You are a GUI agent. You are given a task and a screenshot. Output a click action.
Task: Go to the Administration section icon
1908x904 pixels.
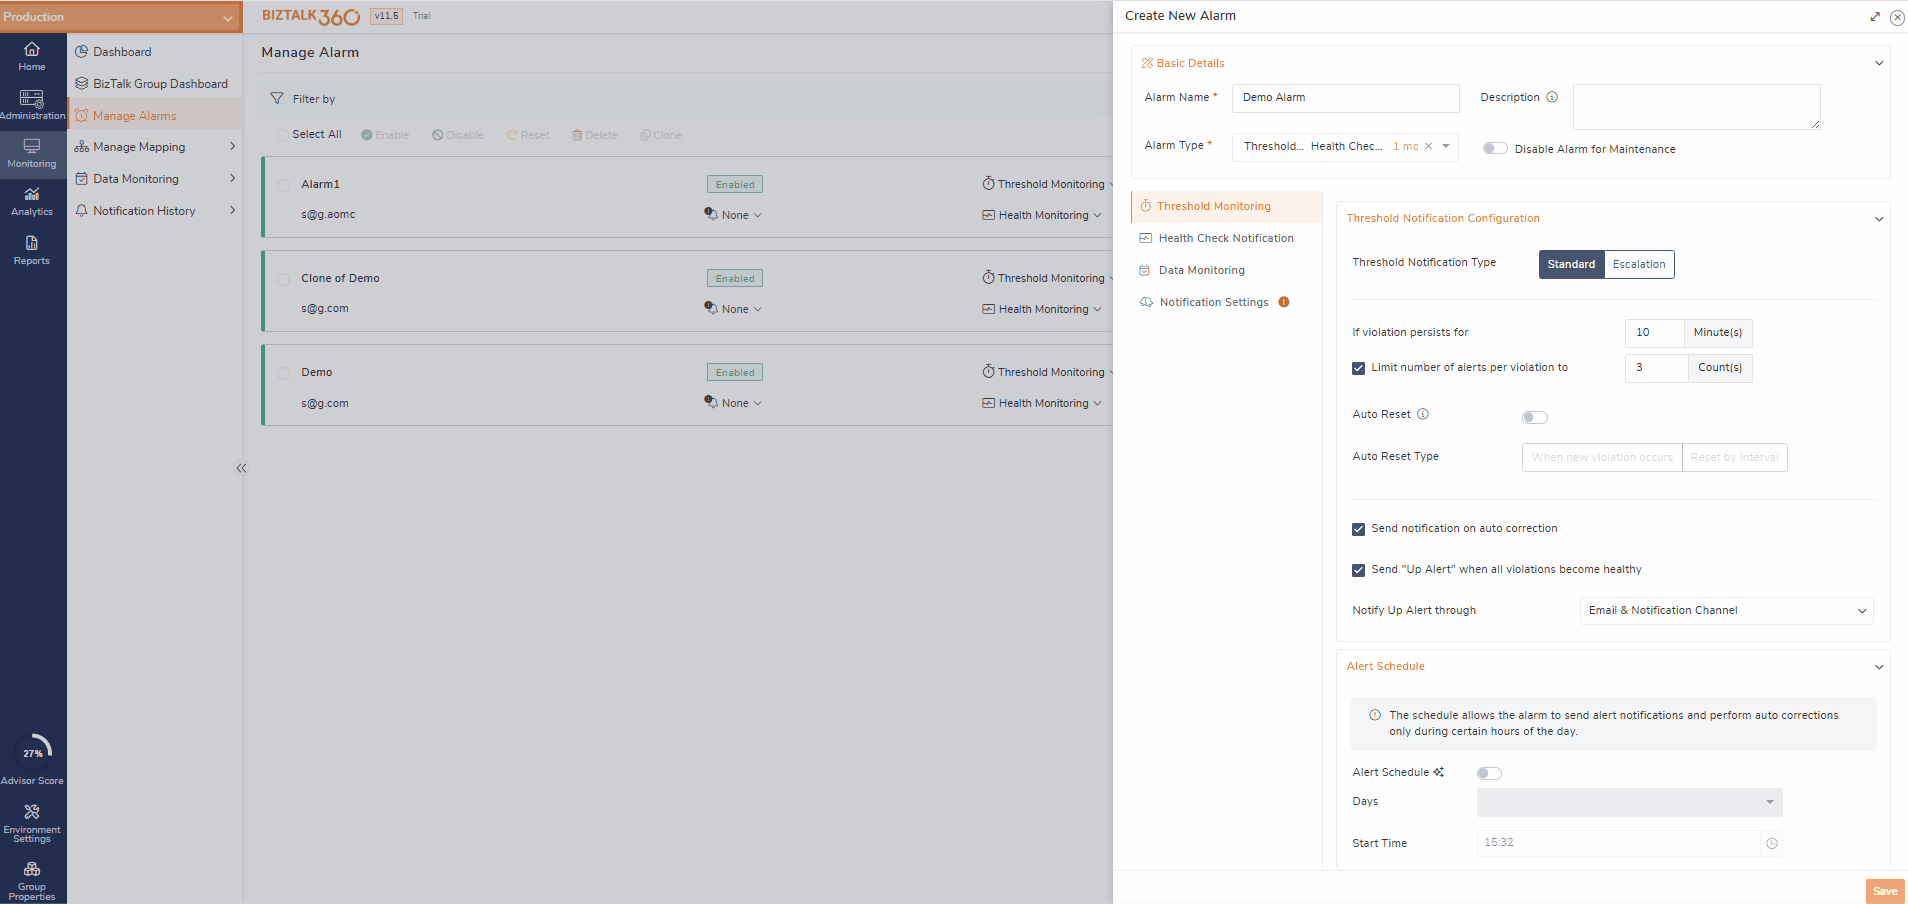tap(32, 105)
